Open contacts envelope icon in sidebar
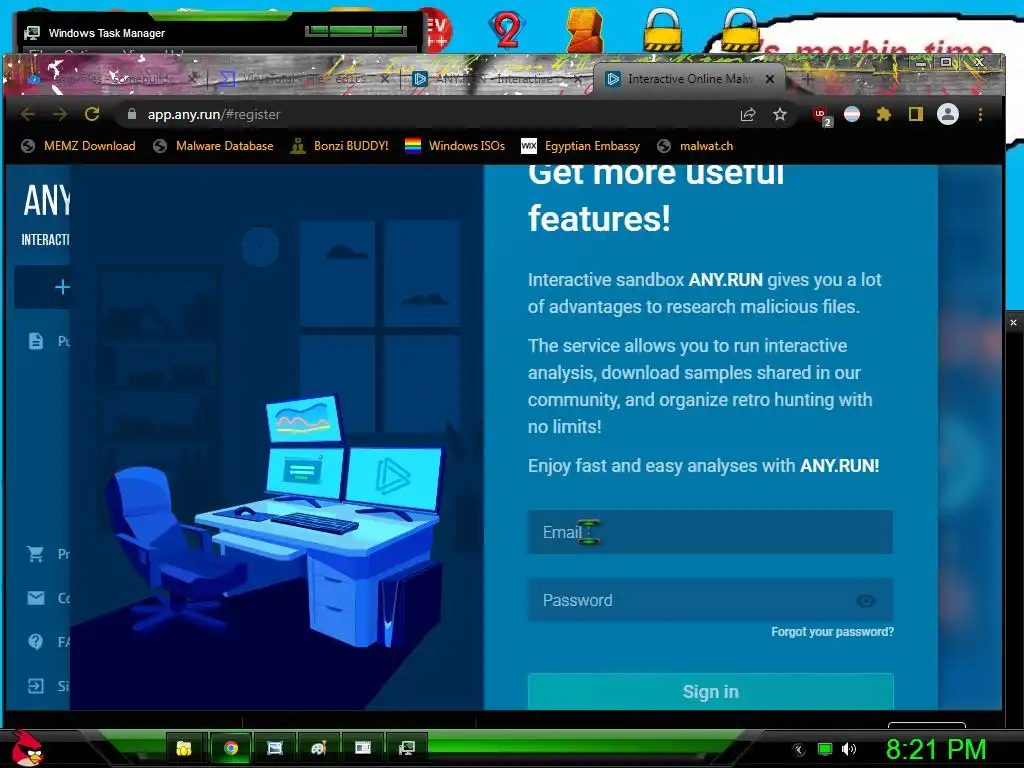The height and width of the screenshot is (768, 1024). (36, 598)
